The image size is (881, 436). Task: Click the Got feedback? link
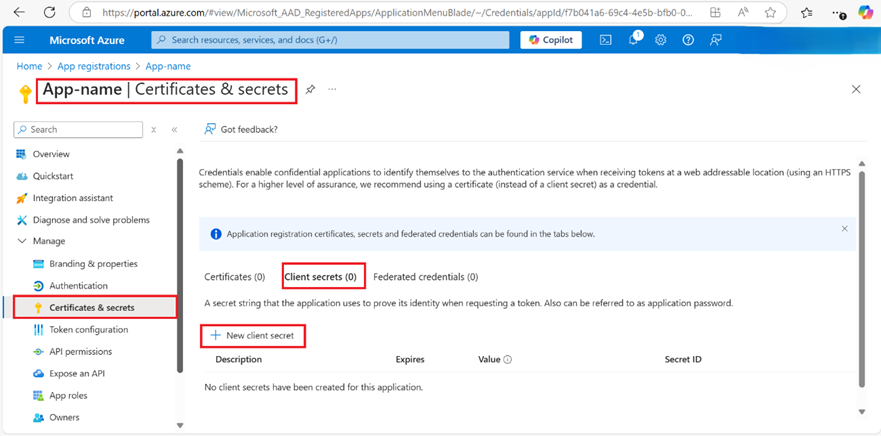241,129
